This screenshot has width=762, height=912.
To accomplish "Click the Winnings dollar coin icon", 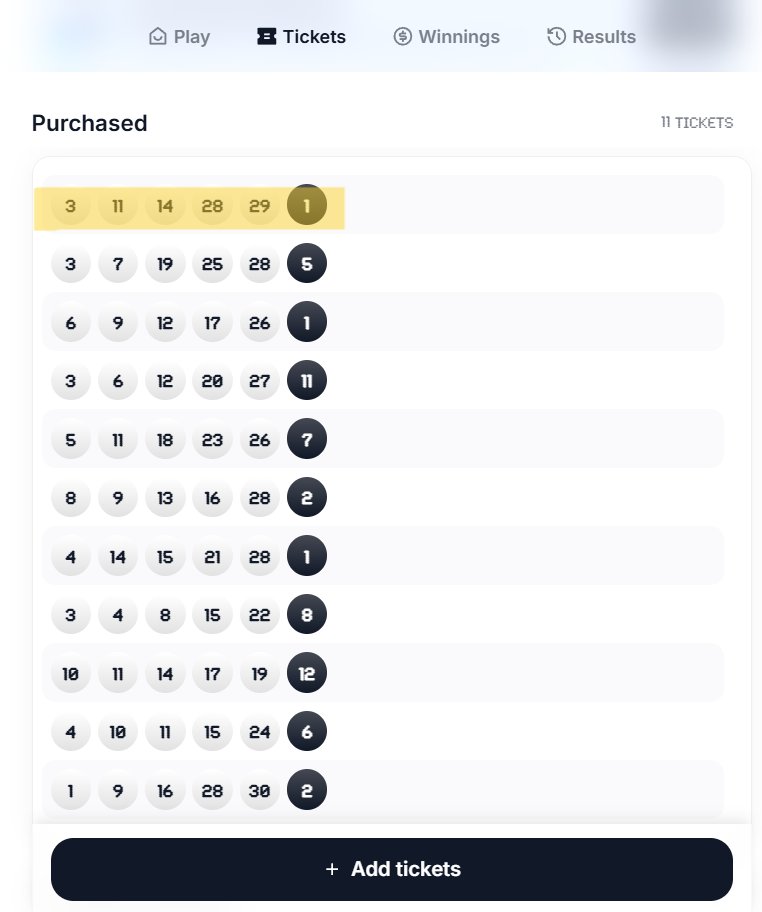I will [403, 37].
